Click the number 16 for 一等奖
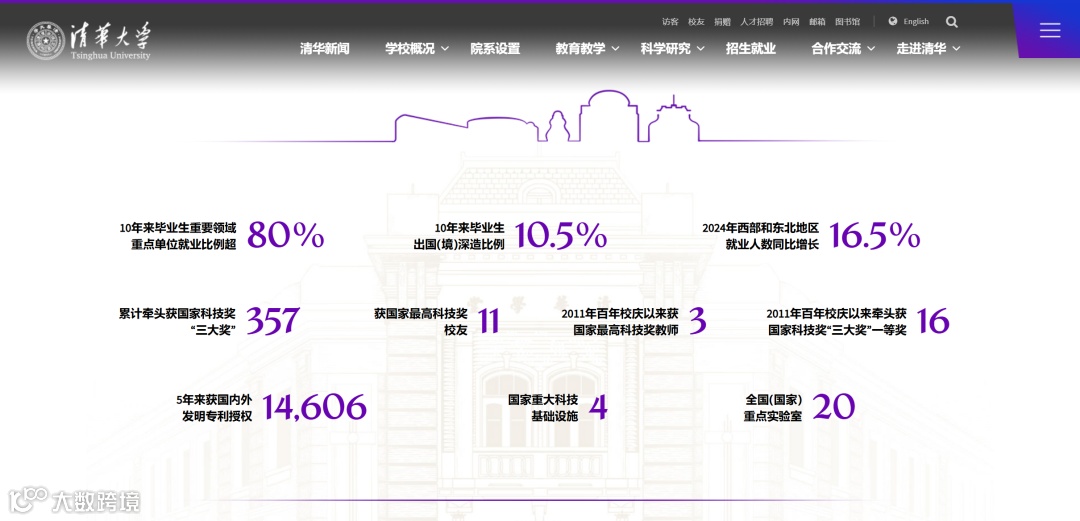 click(x=933, y=321)
